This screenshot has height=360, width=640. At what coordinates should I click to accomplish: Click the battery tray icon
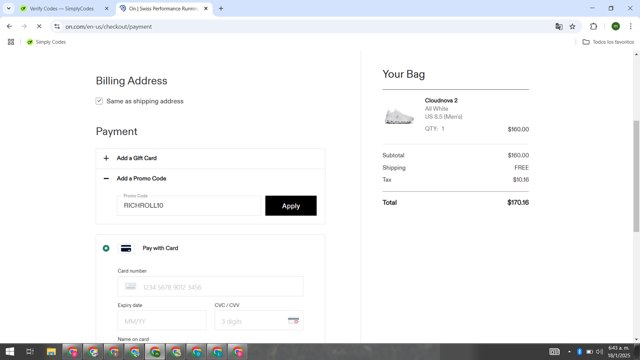tap(589, 351)
